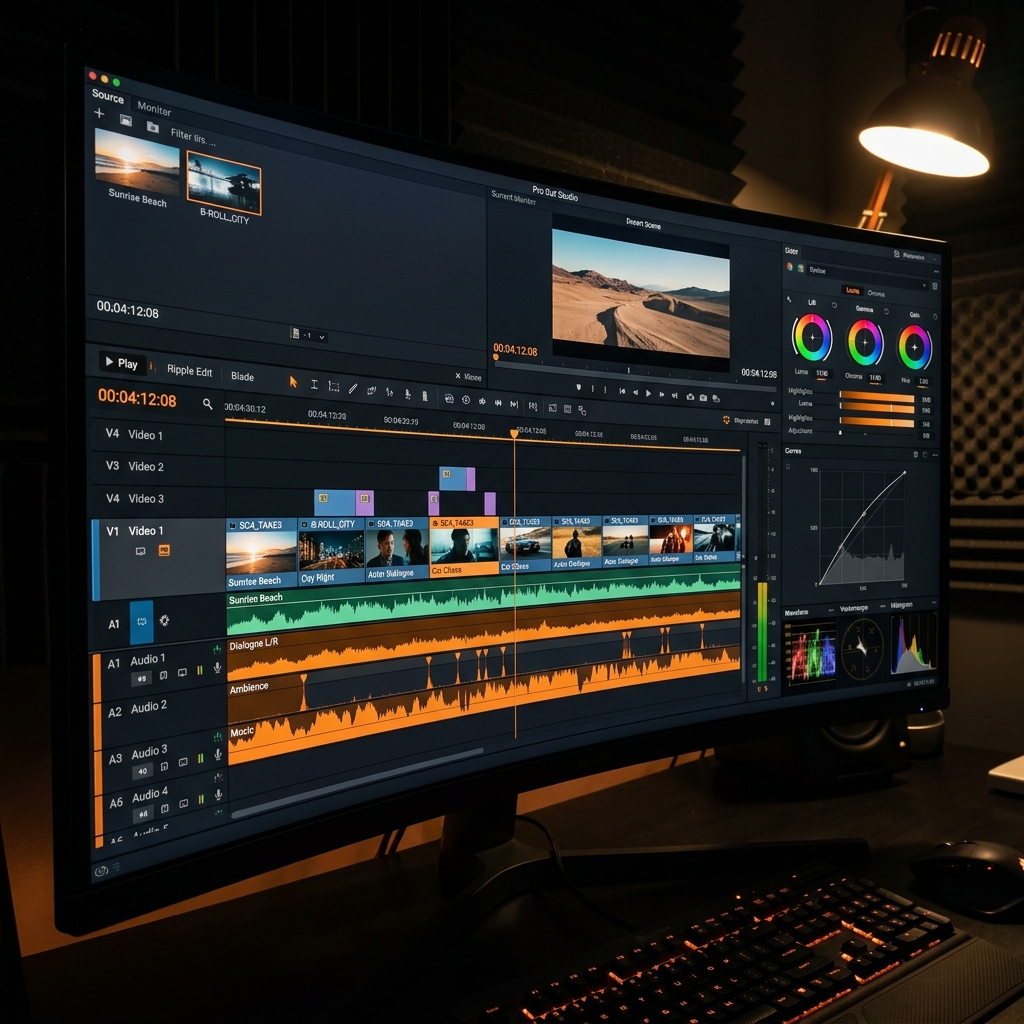This screenshot has height=1024, width=1024.
Task: Click the reset circle icon beside Lift label
Action: coord(834,305)
